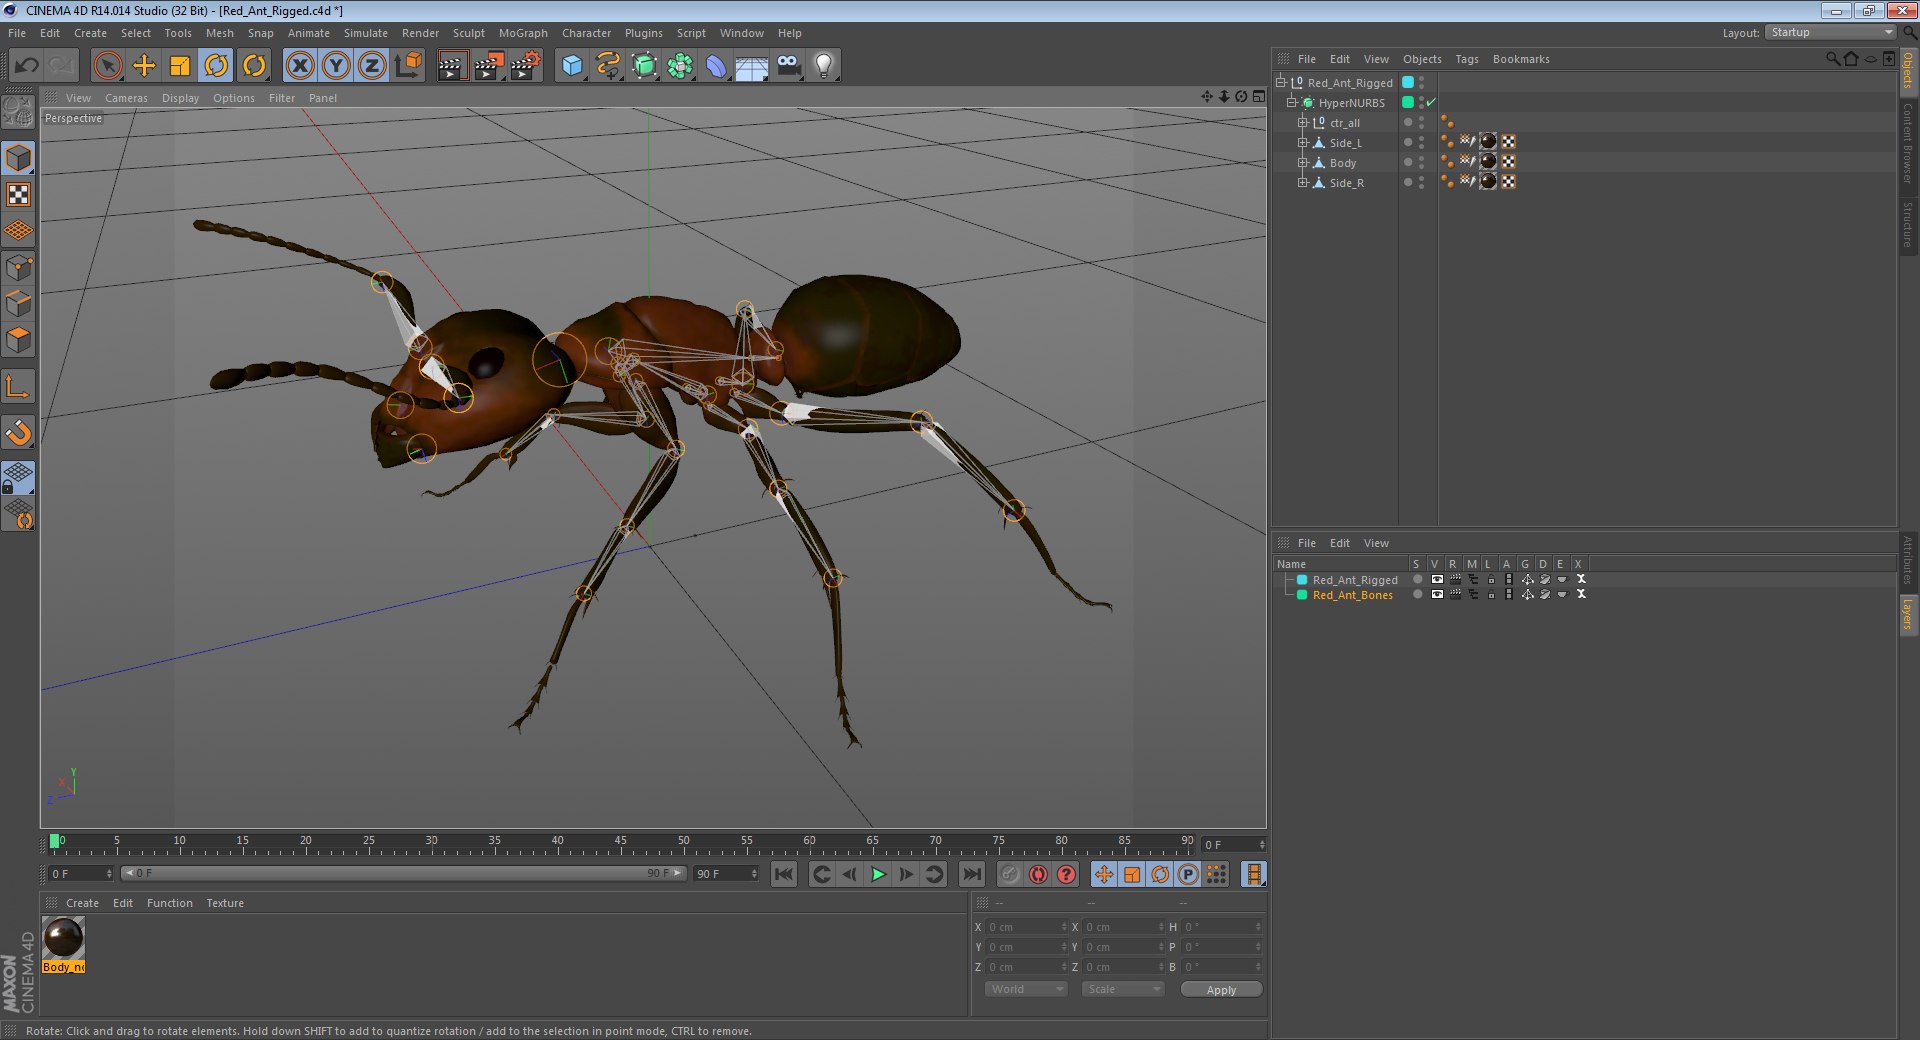Image resolution: width=1920 pixels, height=1040 pixels.
Task: Open the HyperNURBS generator icon
Action: 645,66
